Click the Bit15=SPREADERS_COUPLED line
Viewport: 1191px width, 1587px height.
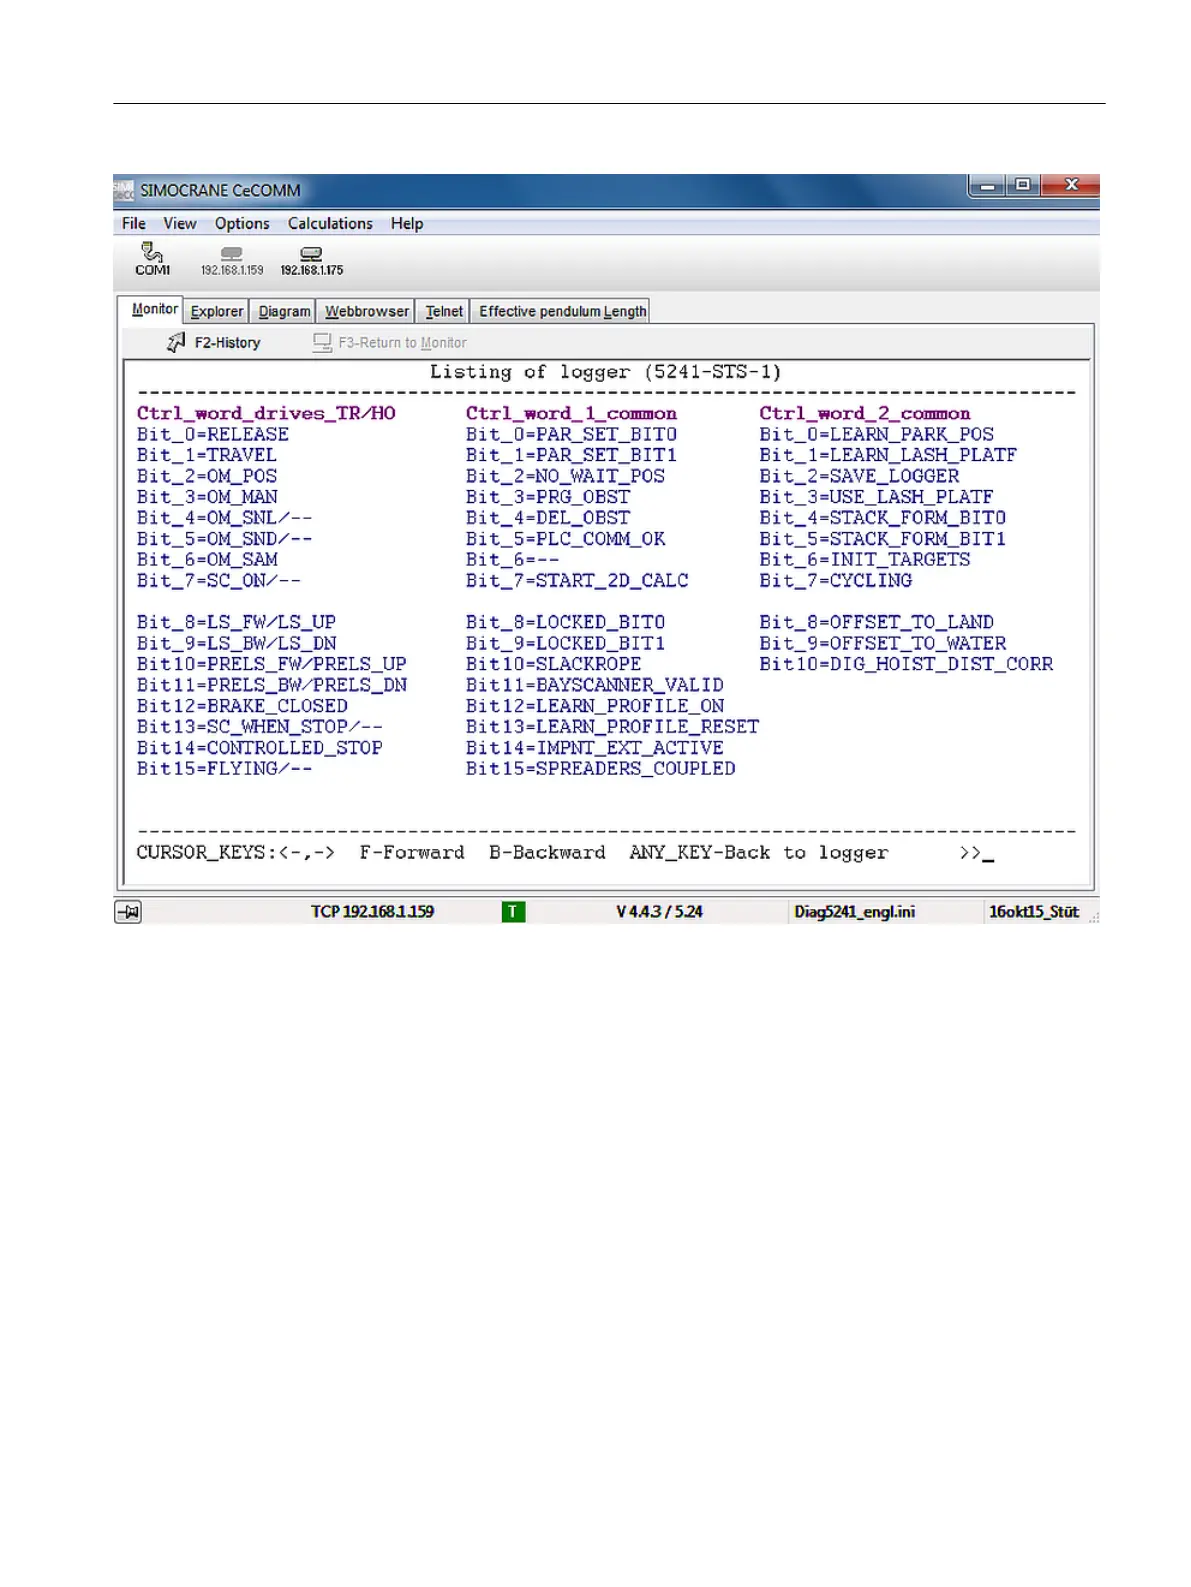tap(601, 769)
